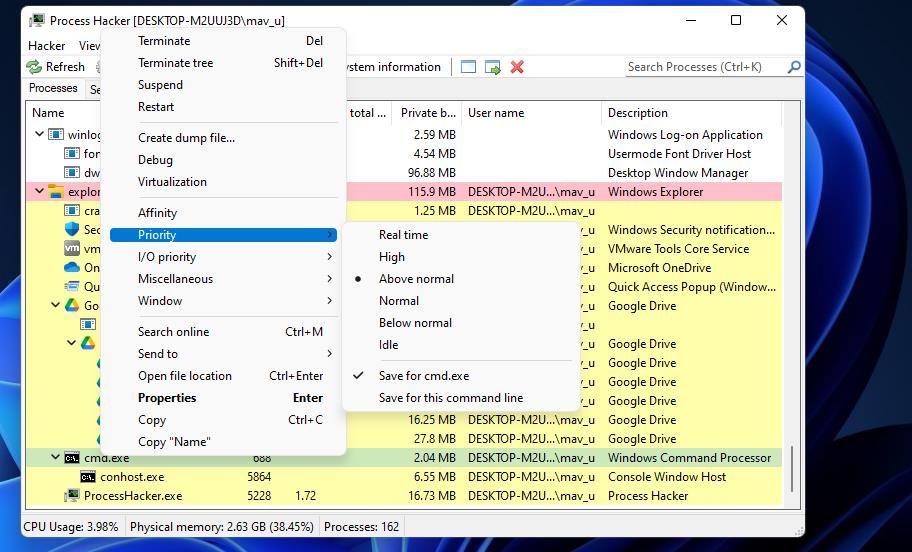Sort by Private bytes column header

428,113
